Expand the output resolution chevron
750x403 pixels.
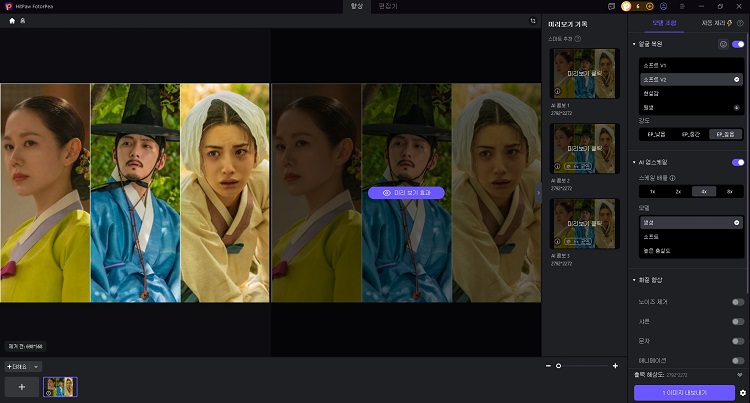(x=739, y=375)
